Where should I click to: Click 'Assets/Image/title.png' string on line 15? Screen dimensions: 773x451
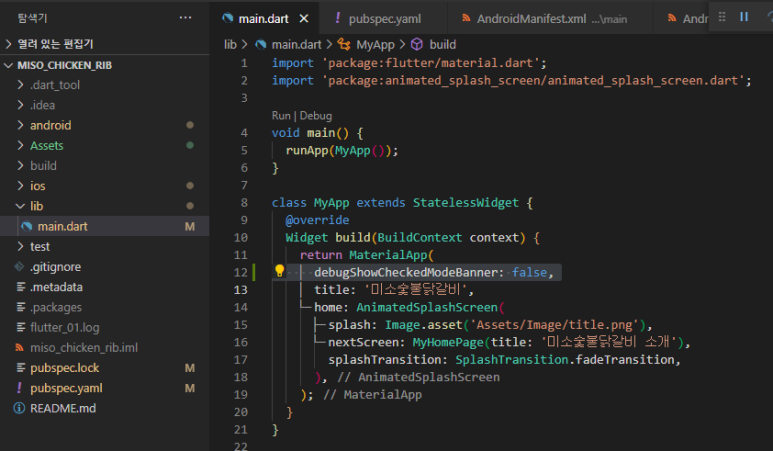click(554, 325)
